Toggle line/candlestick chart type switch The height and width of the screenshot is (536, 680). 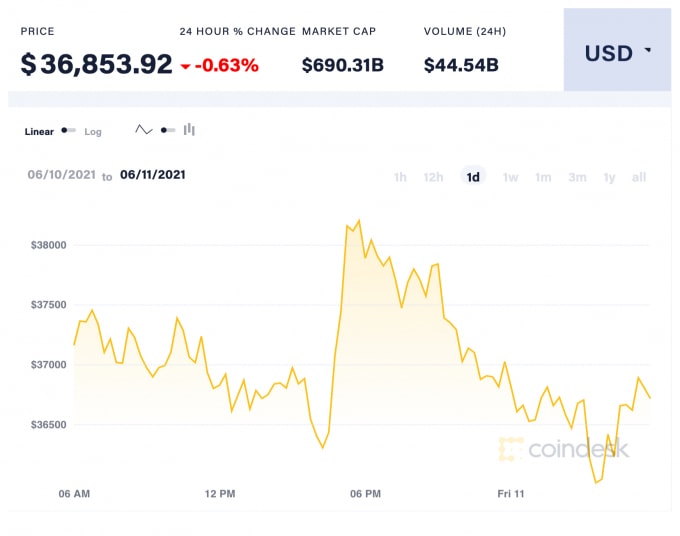tap(168, 130)
